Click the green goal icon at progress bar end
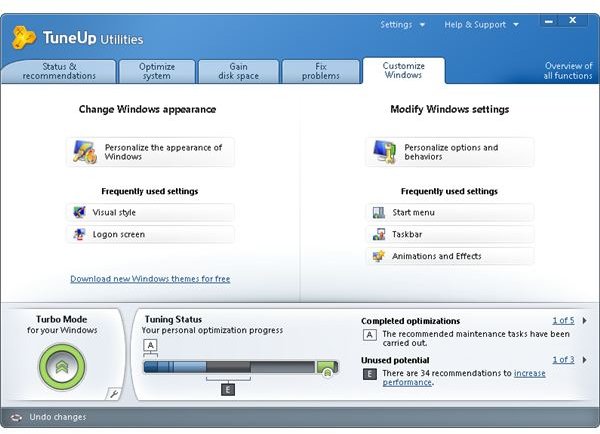The height and width of the screenshot is (434, 600). [x=327, y=369]
